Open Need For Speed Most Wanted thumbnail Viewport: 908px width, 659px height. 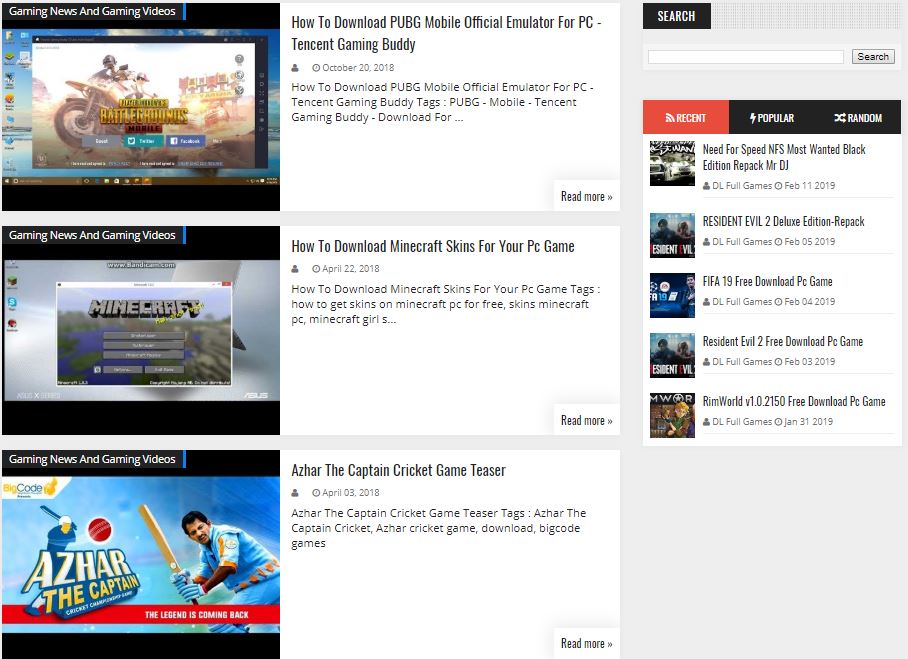pos(672,163)
